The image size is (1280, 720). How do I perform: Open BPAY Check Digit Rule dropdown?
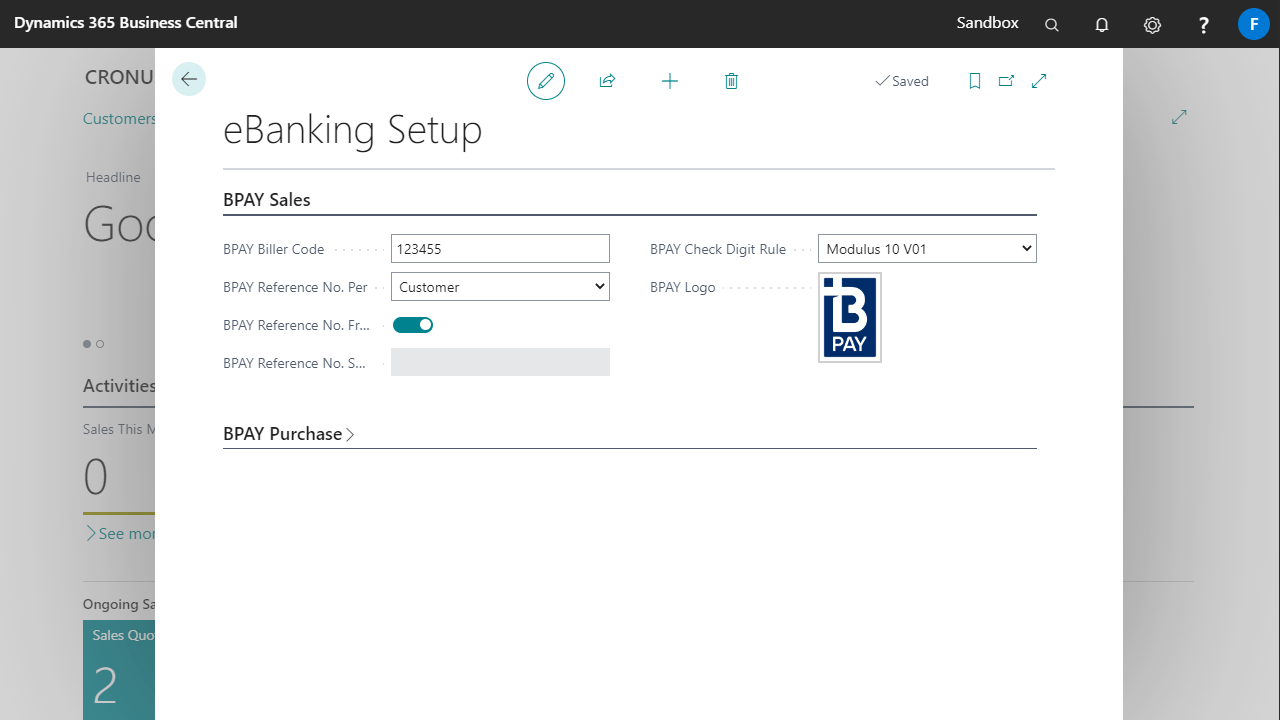927,249
